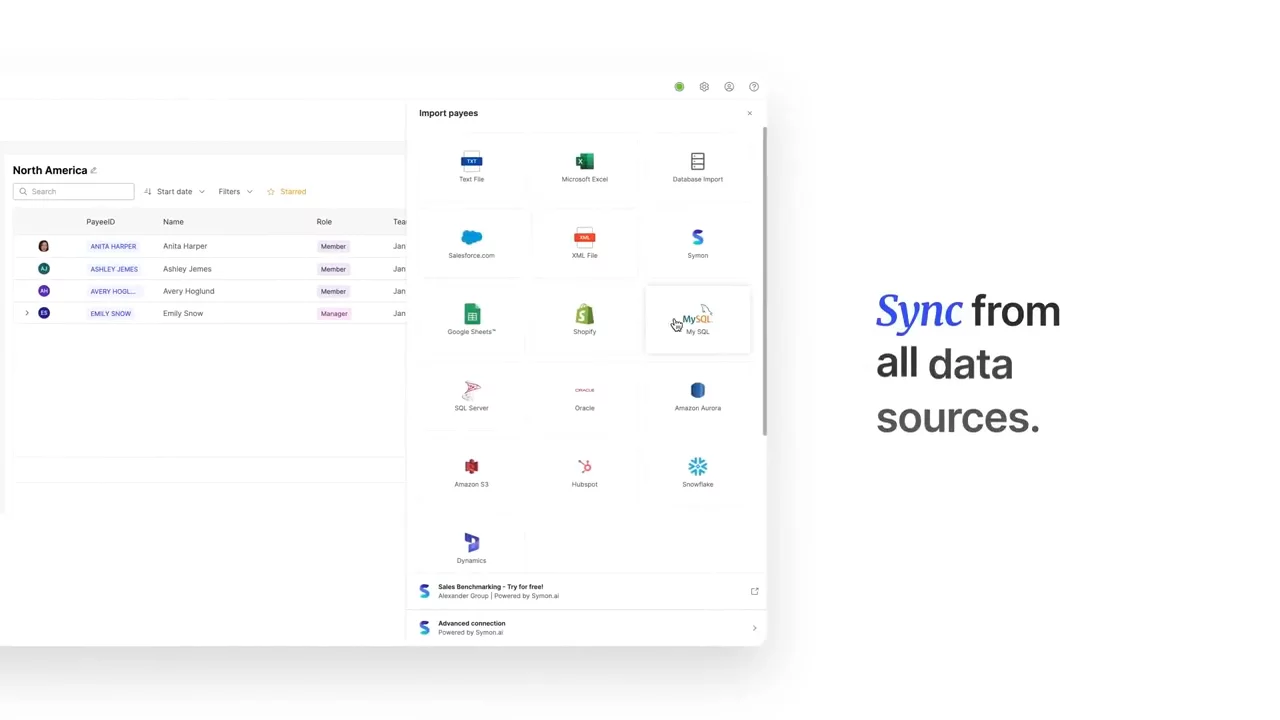Open Sales Benchmarking external link
The width and height of the screenshot is (1280, 720).
click(x=754, y=592)
